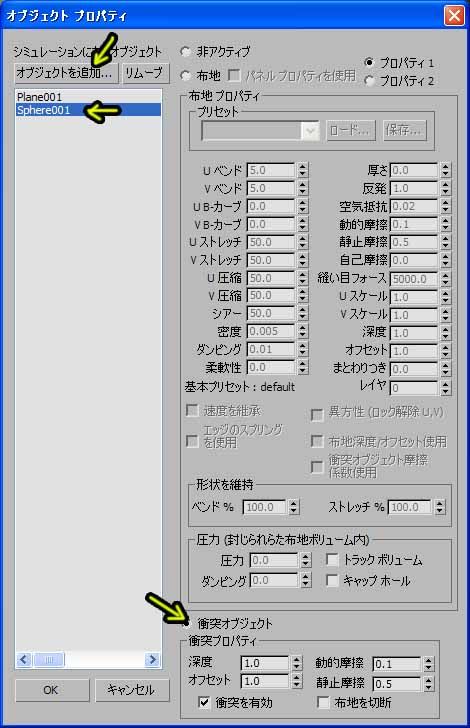Click the レイヤ value field
470x728 pixels.
(414, 387)
